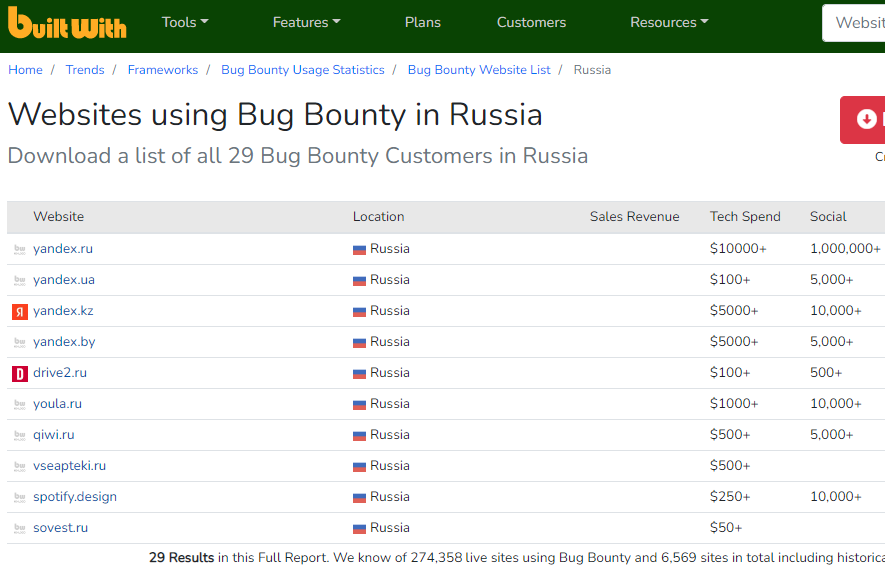Select the Frameworks breadcrumb link
Image resolution: width=885 pixels, height=582 pixels.
coord(163,70)
